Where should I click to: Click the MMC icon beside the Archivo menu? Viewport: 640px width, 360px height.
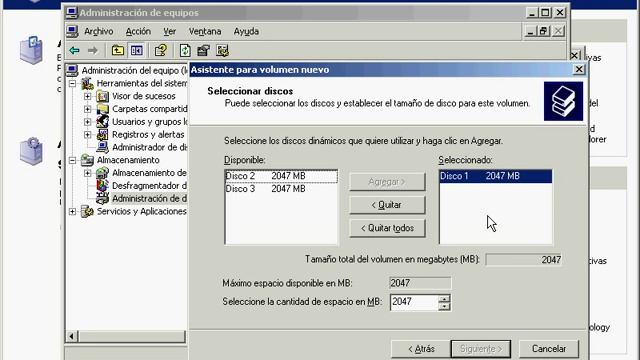(x=73, y=31)
